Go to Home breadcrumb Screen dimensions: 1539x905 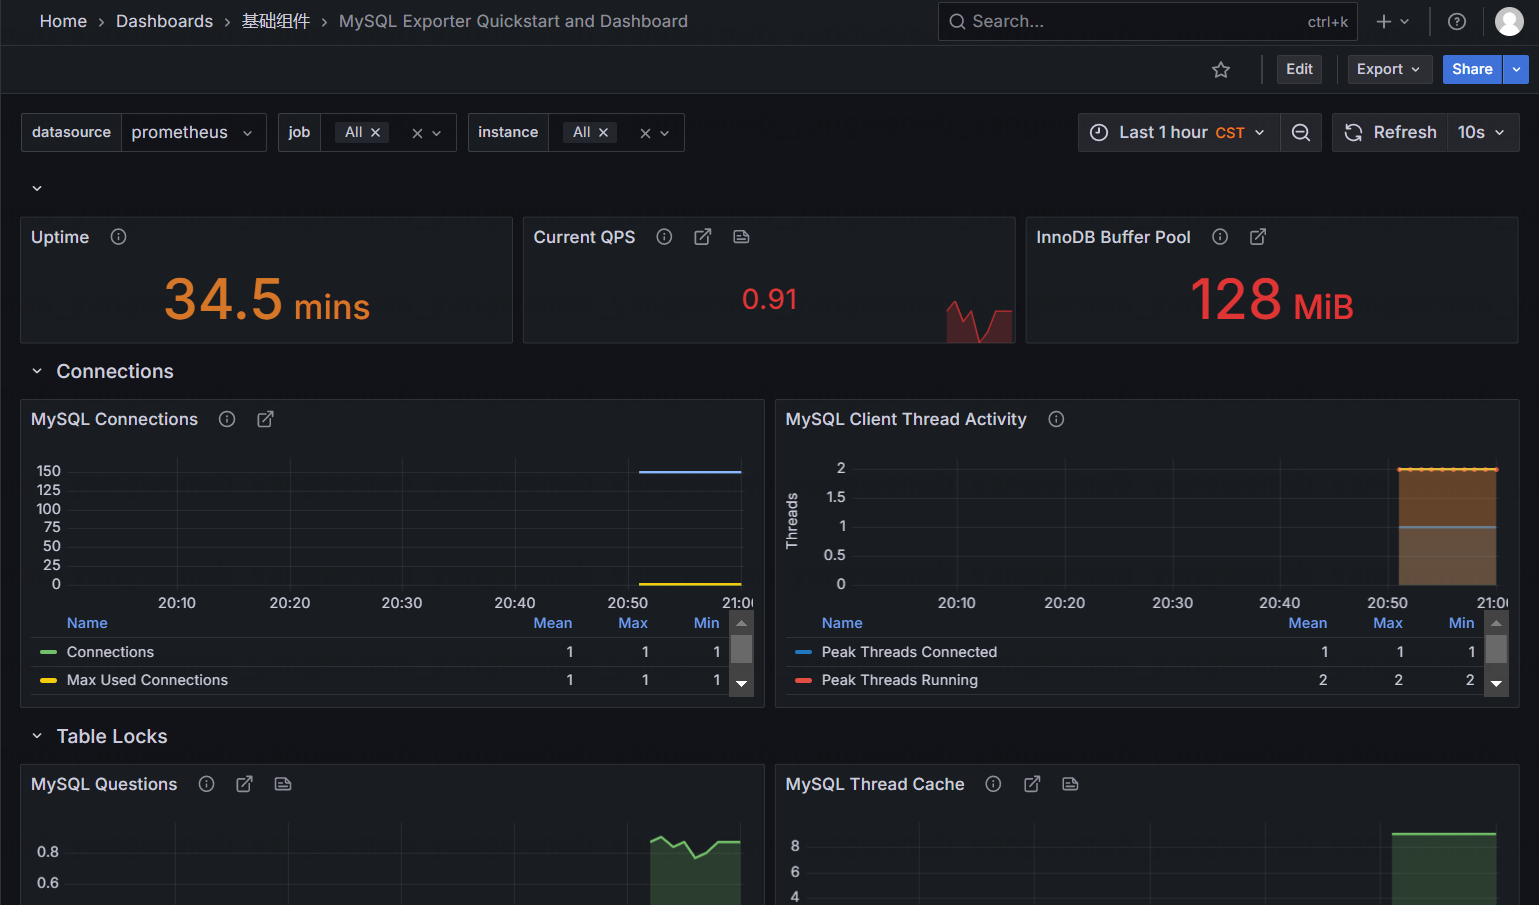[63, 21]
